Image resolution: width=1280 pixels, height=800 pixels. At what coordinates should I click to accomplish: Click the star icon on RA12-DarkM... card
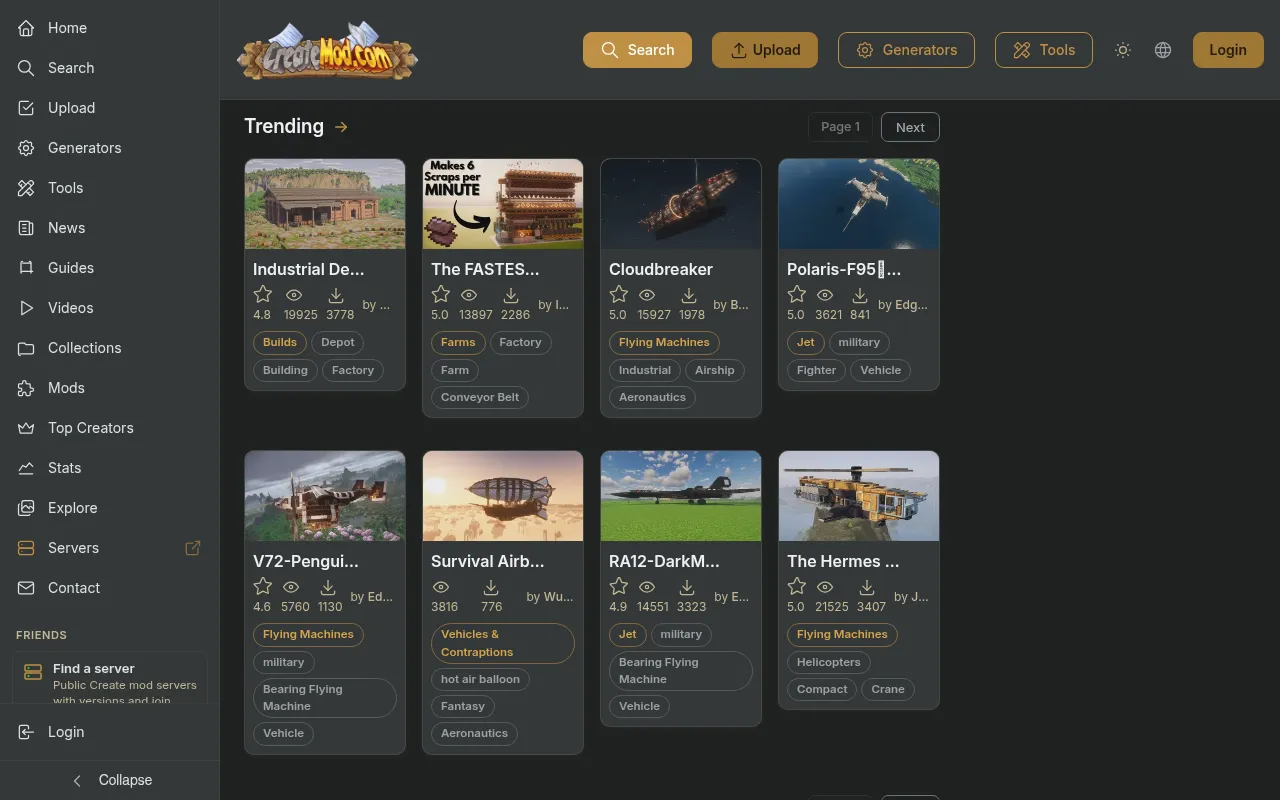[x=618, y=586]
